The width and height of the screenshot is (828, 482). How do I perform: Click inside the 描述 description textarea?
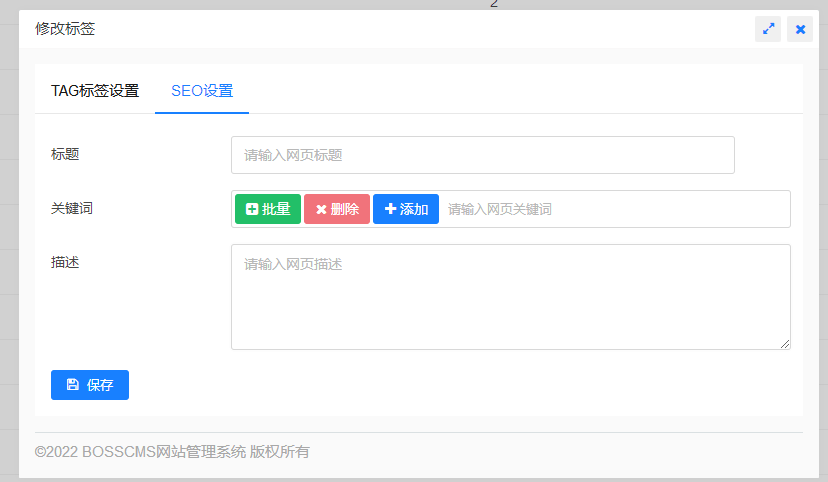pos(510,297)
